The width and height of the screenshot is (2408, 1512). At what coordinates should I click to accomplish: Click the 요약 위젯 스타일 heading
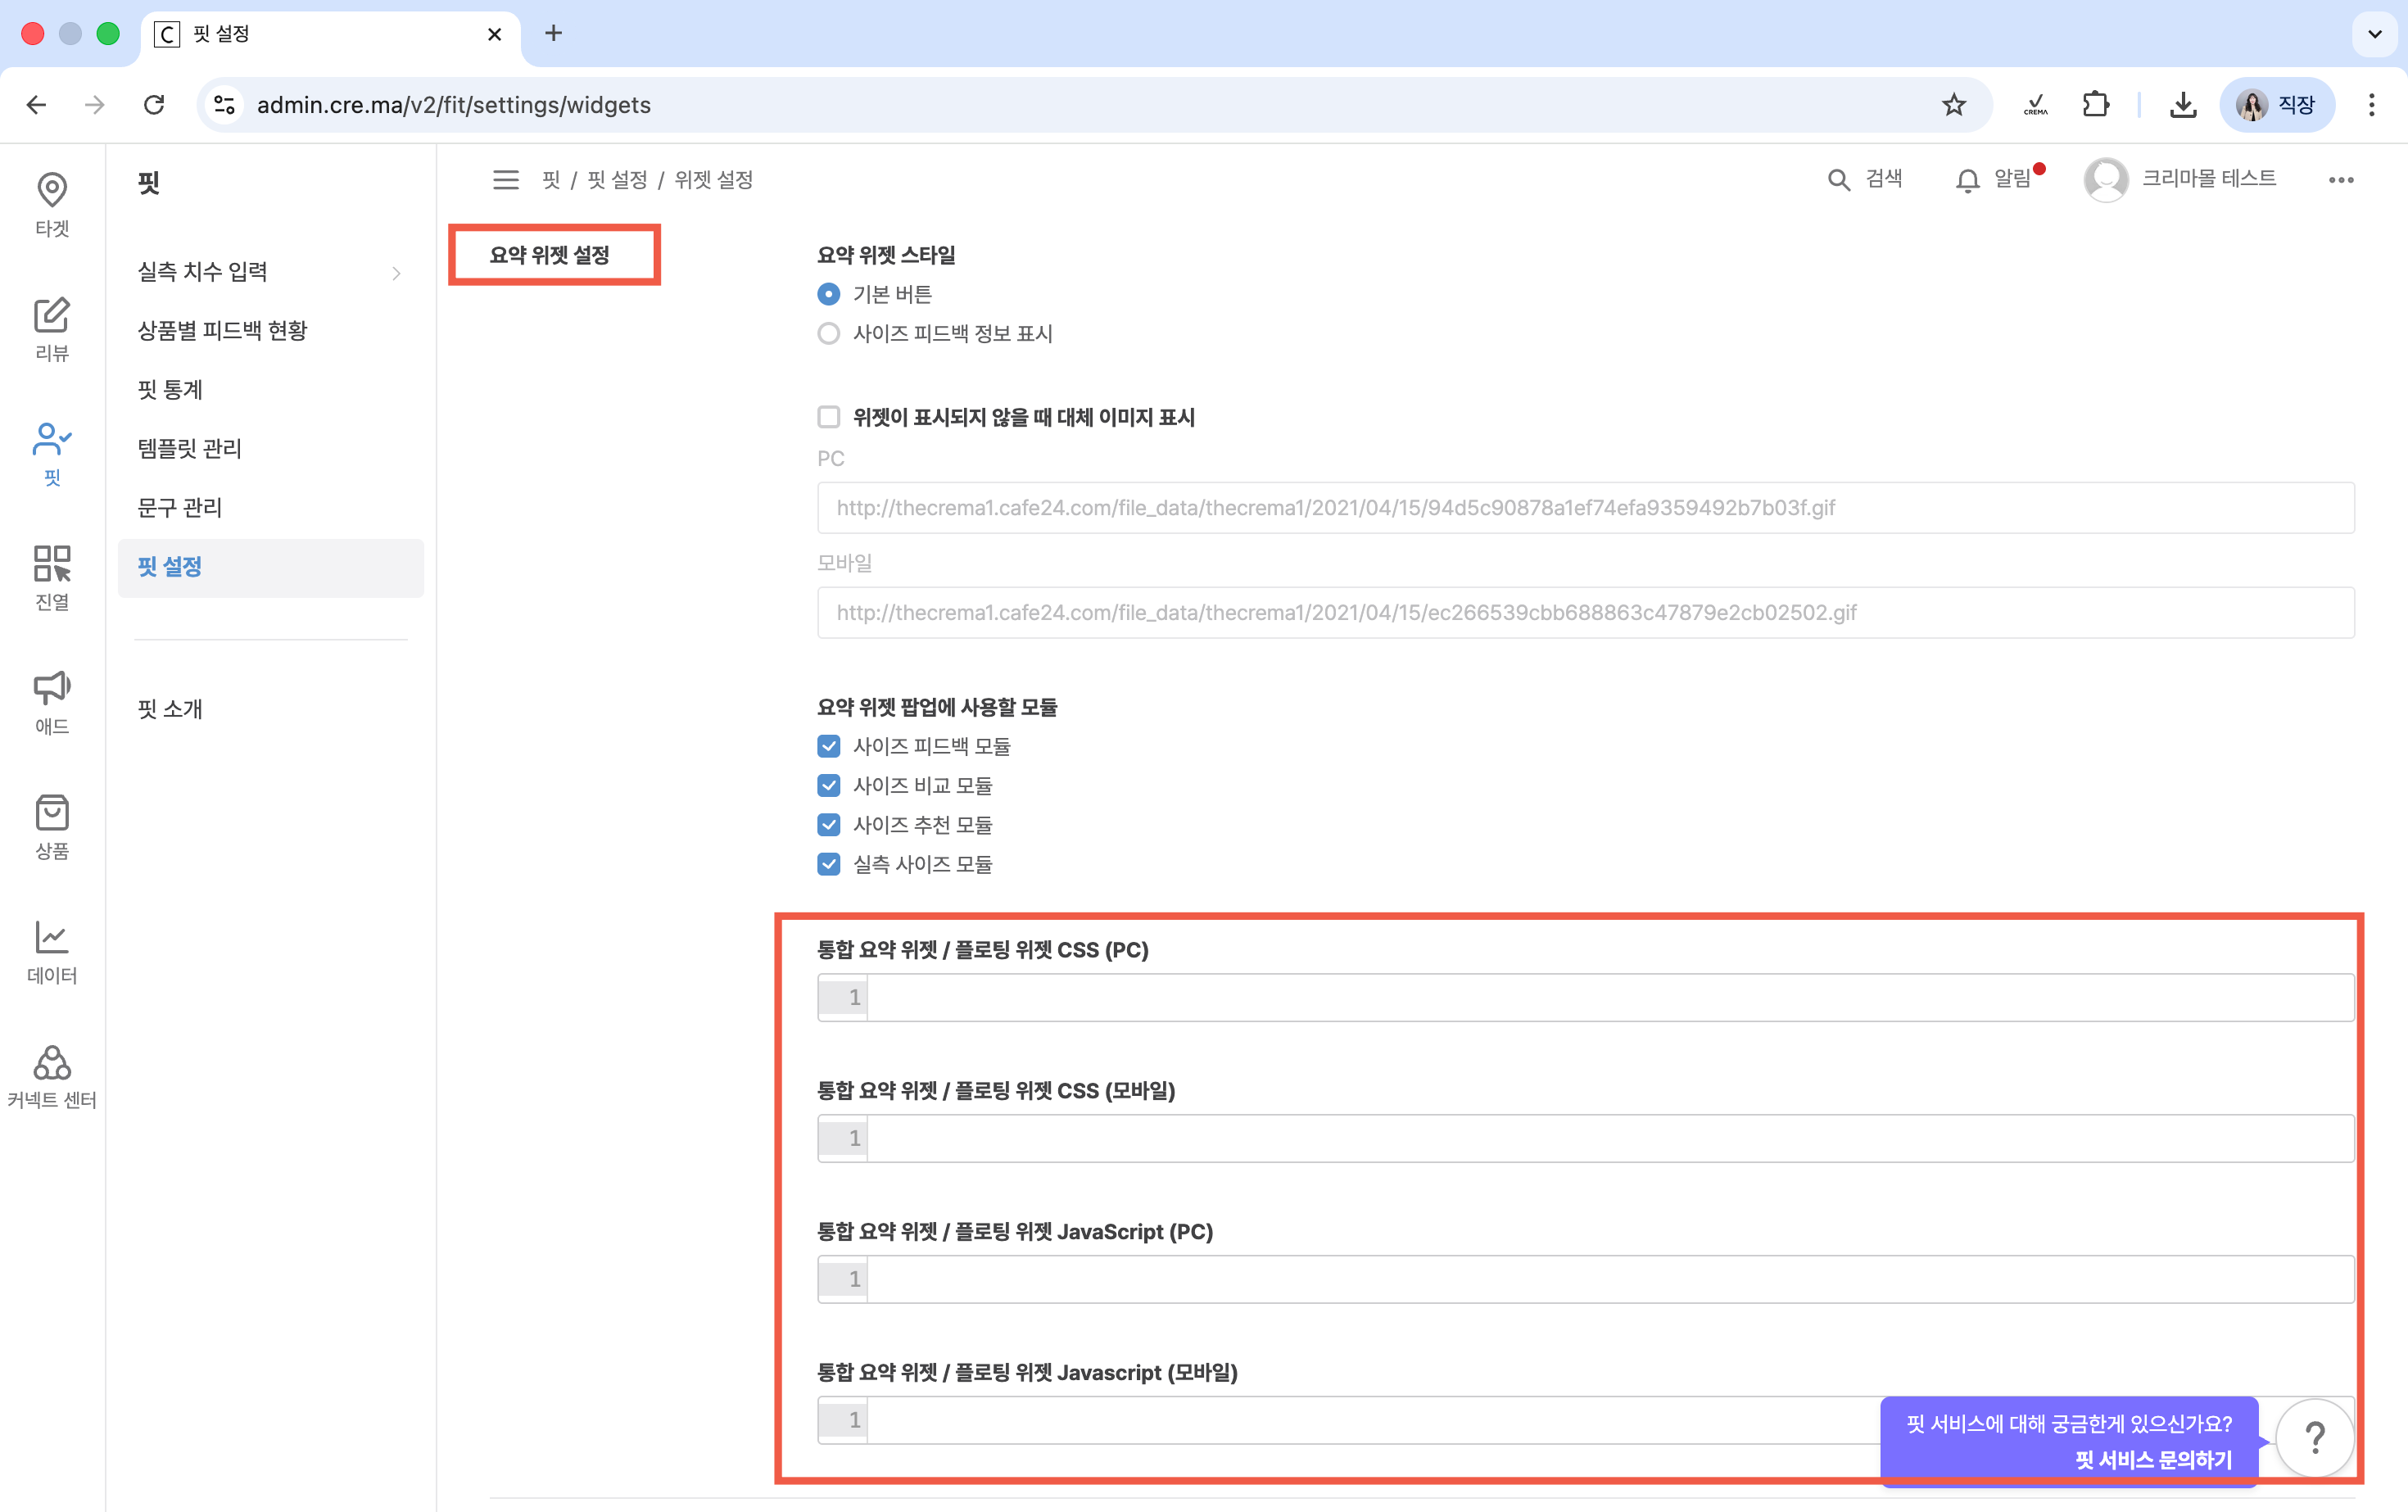886,255
